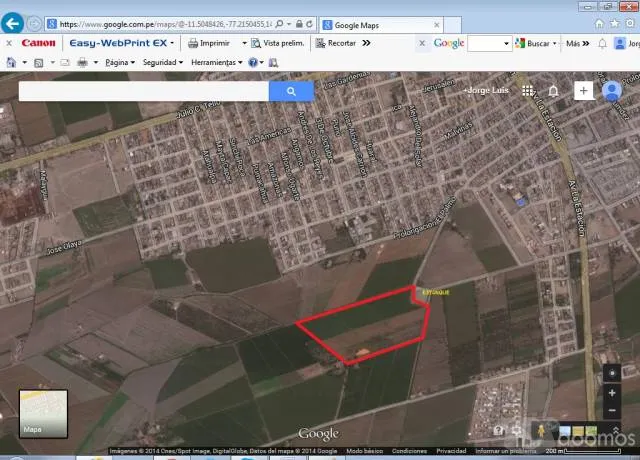The height and width of the screenshot is (460, 640).
Task: Go back with the browser back arrow
Action: pyautogui.click(x=12, y=24)
